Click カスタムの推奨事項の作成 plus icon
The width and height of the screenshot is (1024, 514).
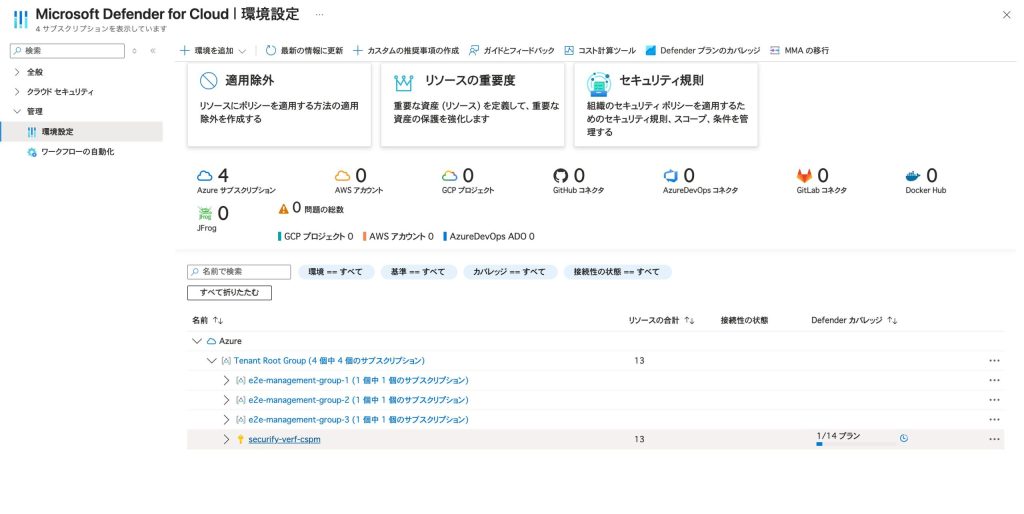[x=358, y=50]
